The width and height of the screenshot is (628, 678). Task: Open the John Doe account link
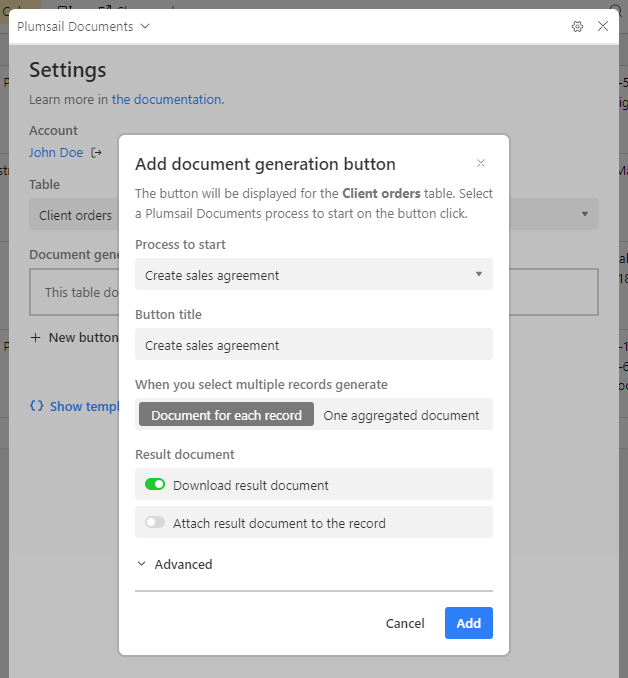click(56, 153)
